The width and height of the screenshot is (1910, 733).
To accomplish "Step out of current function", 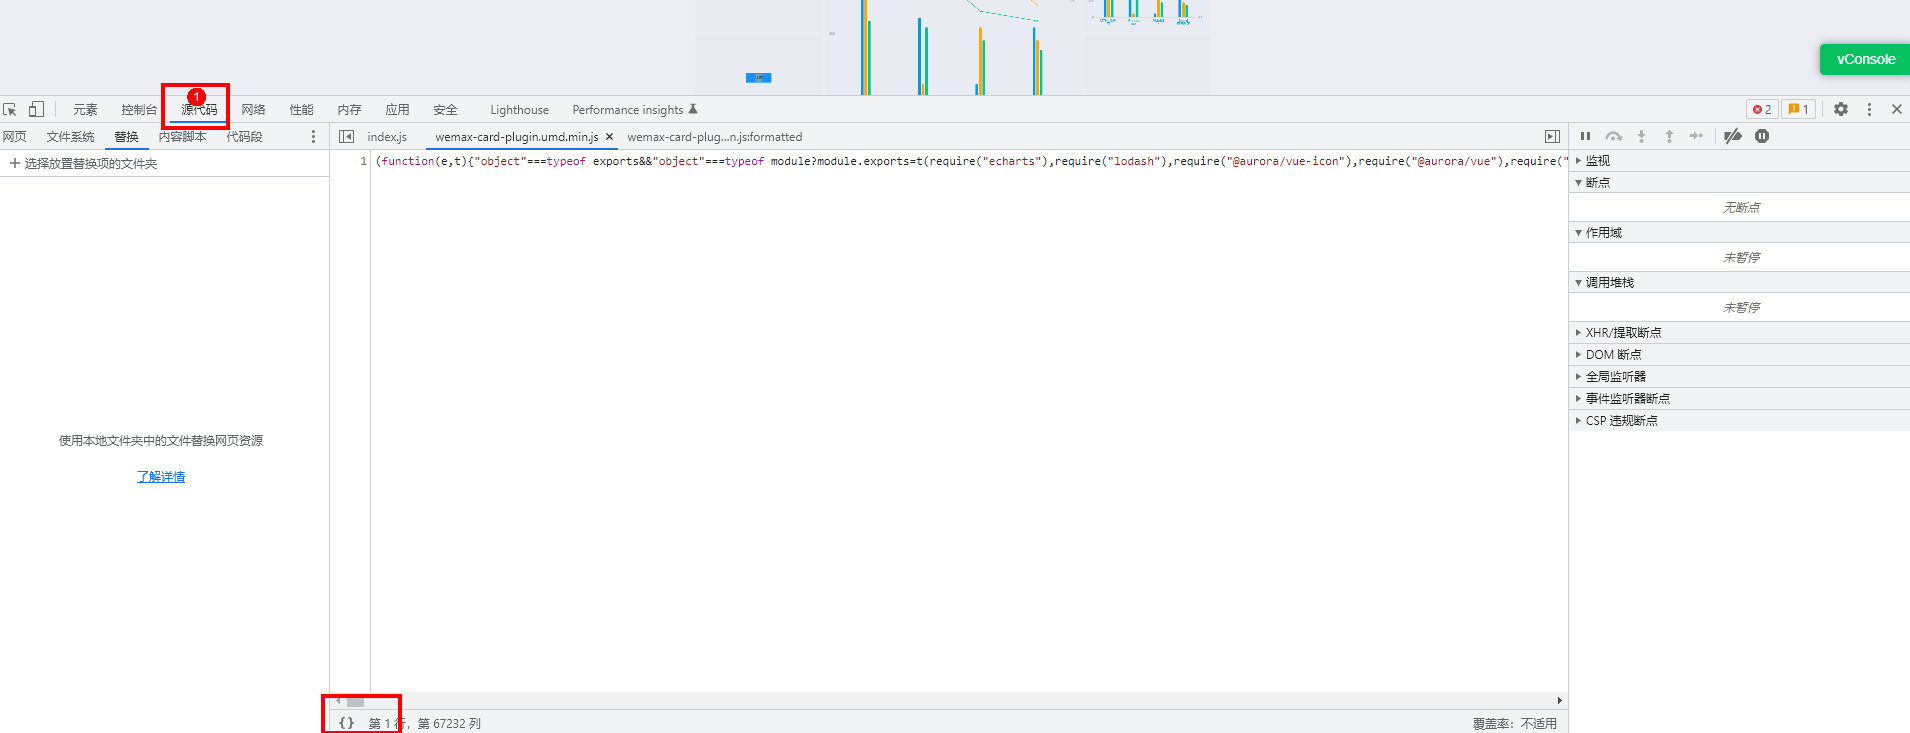I will (1669, 136).
